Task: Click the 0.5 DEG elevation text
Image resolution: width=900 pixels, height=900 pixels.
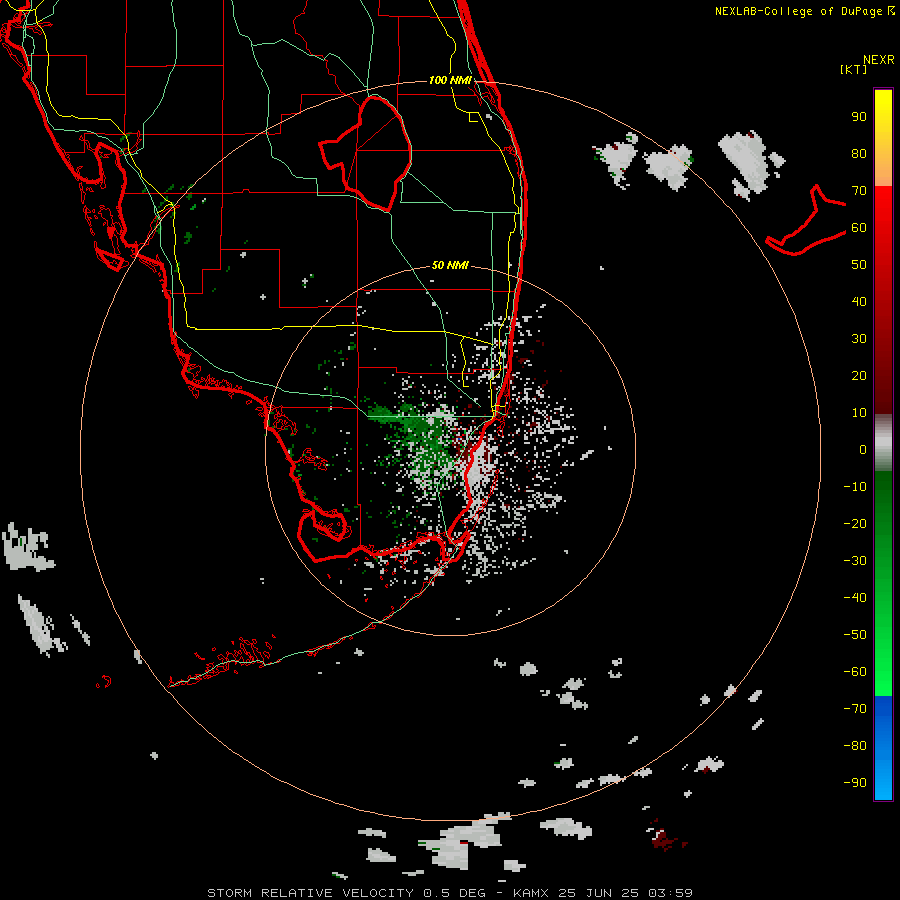Action: [x=454, y=893]
